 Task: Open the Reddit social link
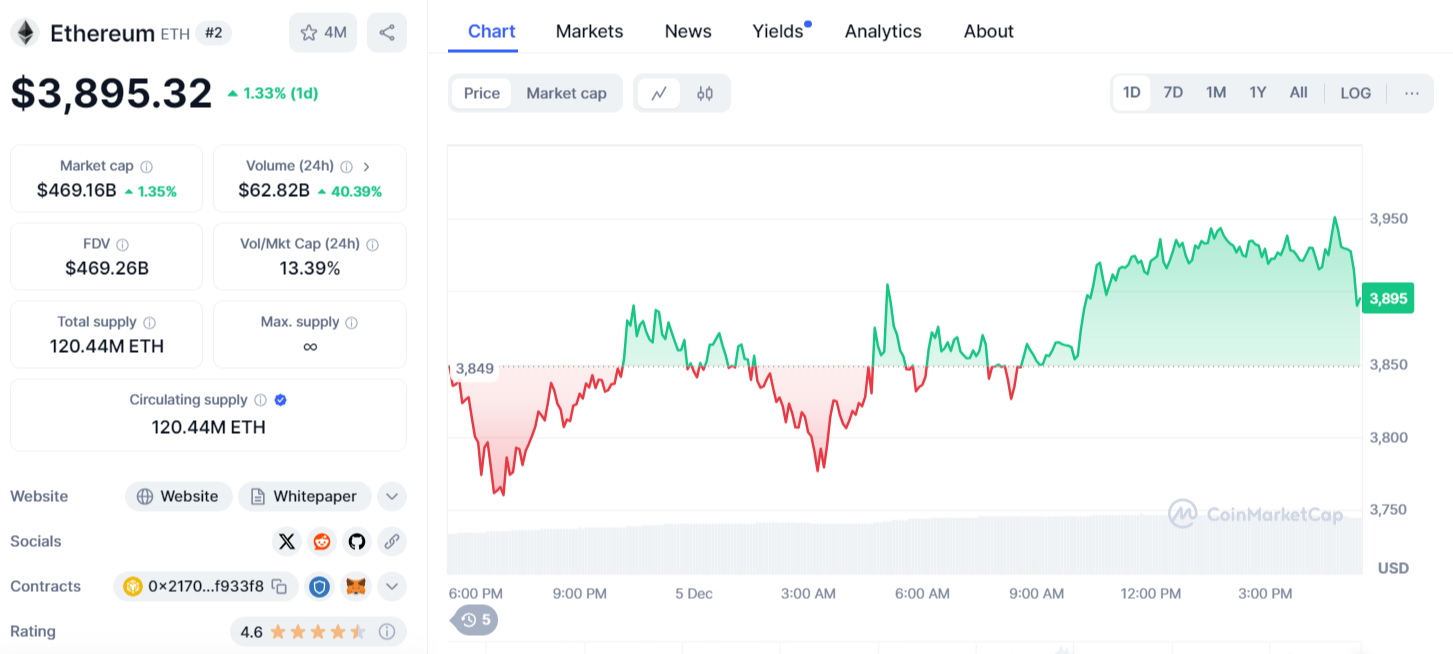pos(322,542)
